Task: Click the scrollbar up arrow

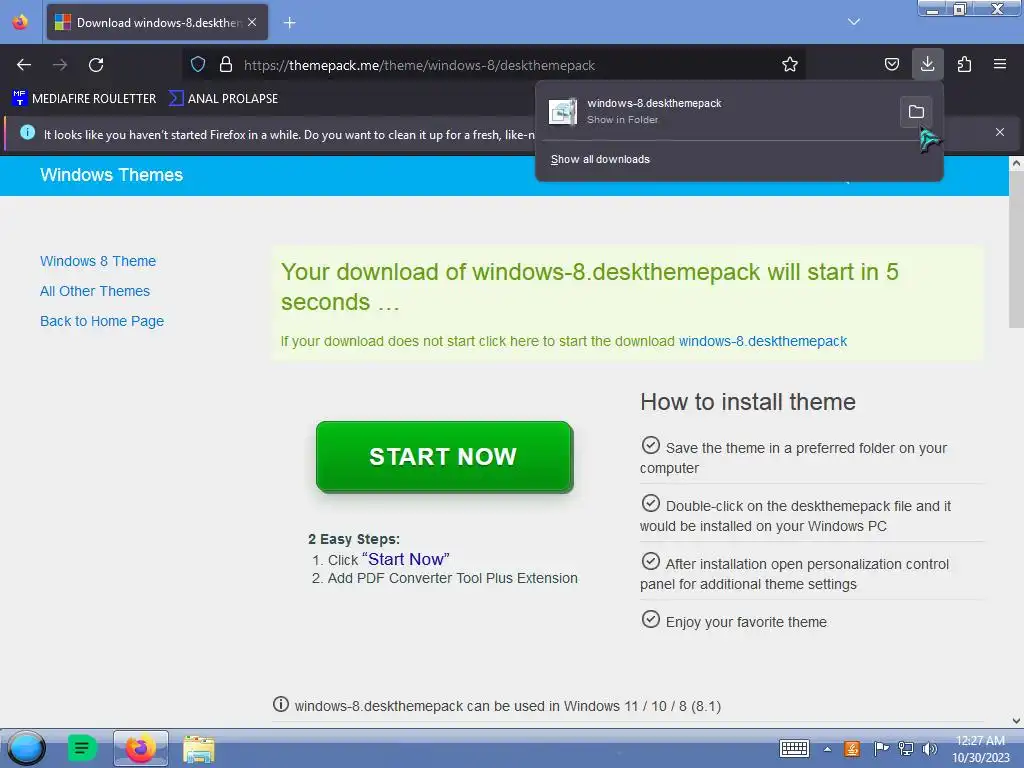Action: pyautogui.click(x=1016, y=164)
